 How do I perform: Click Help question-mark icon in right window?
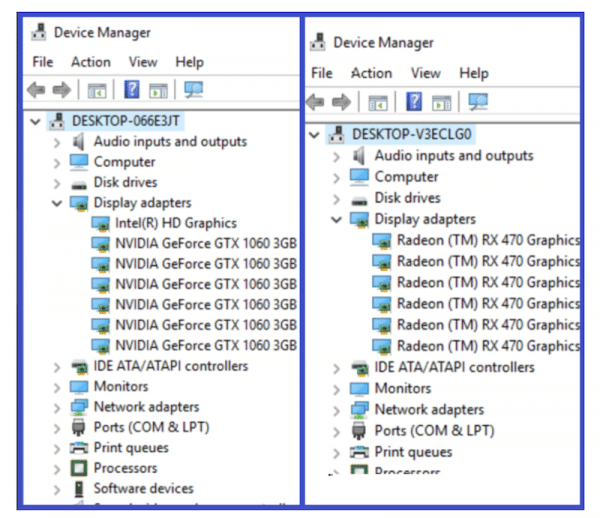pyautogui.click(x=414, y=102)
